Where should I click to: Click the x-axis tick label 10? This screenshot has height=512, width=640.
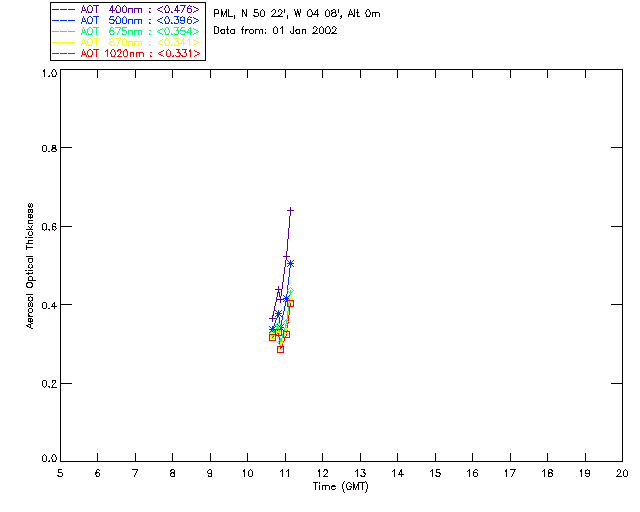pos(248,473)
